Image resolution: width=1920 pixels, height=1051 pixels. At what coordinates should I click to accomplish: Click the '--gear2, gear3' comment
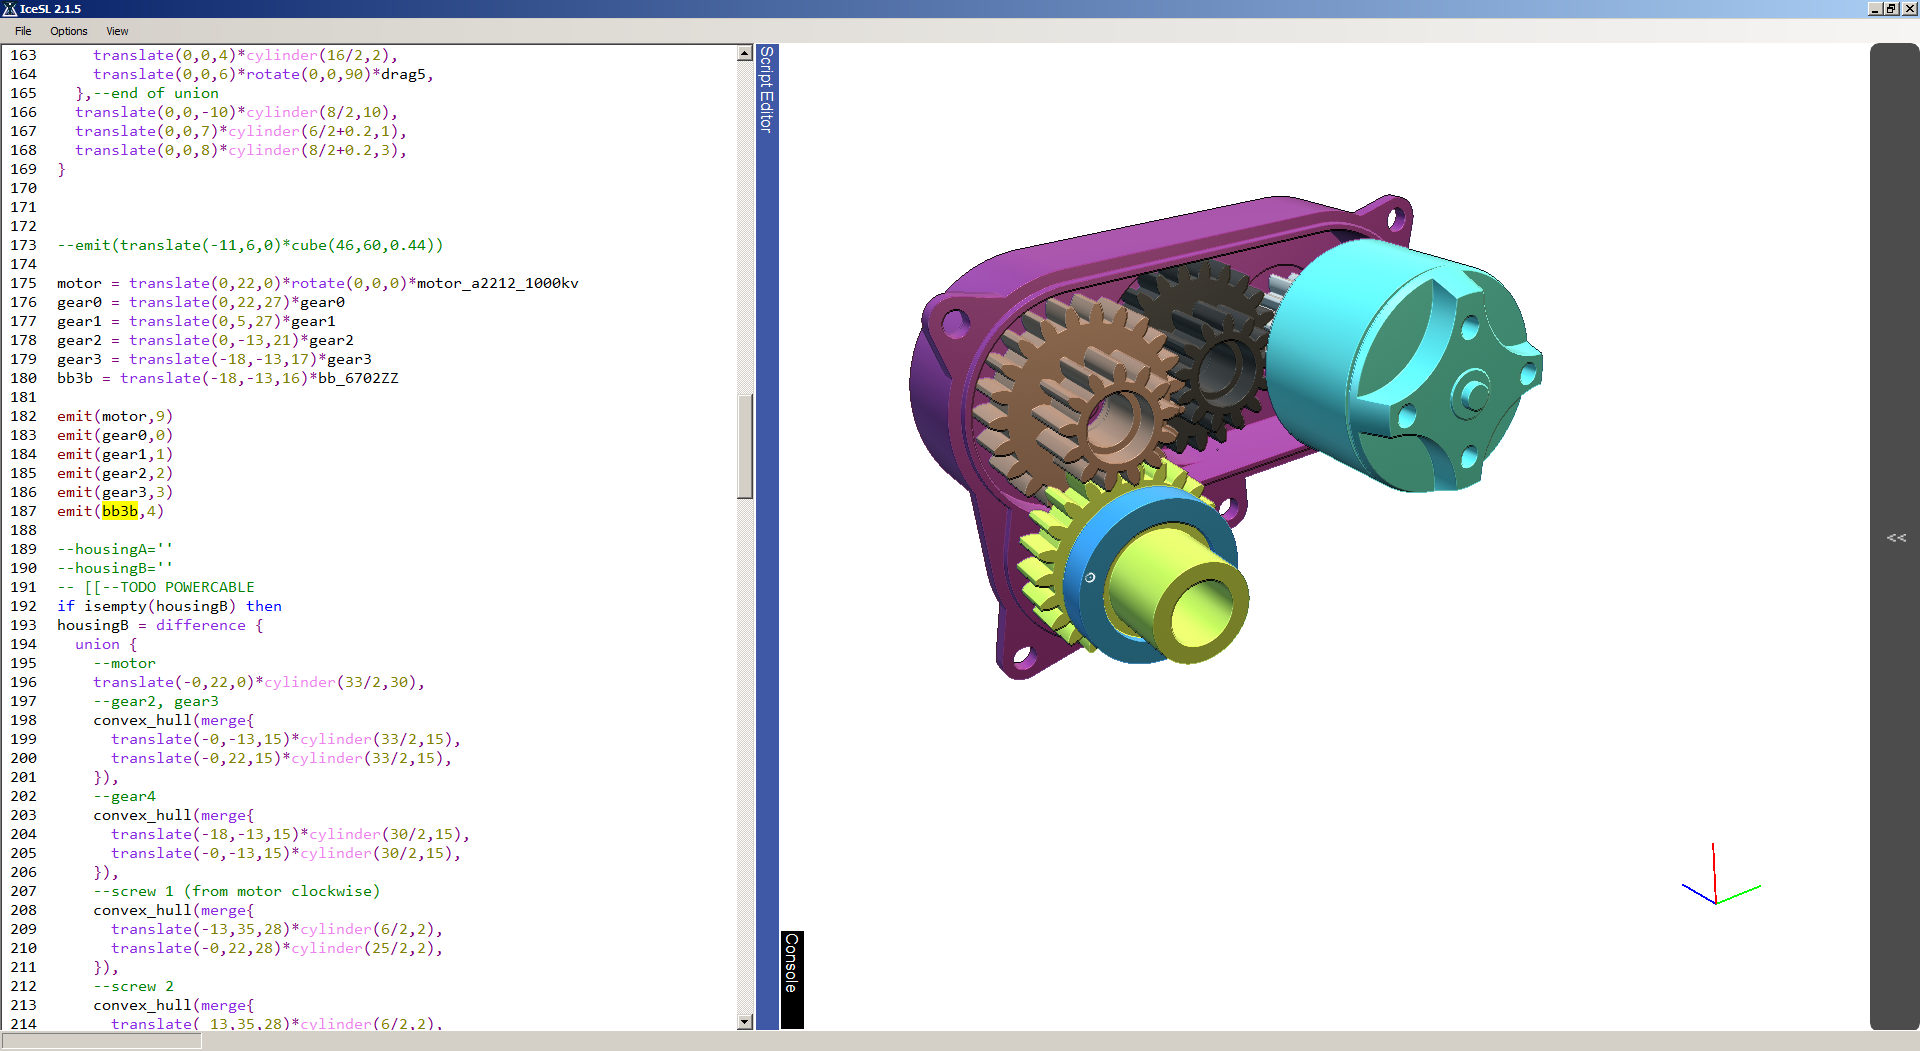(x=156, y=701)
